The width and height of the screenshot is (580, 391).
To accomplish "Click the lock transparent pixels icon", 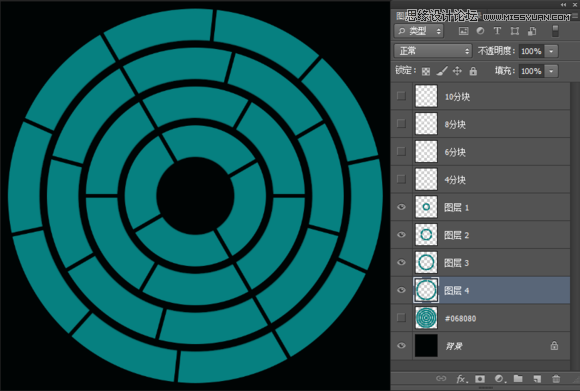I will click(426, 71).
